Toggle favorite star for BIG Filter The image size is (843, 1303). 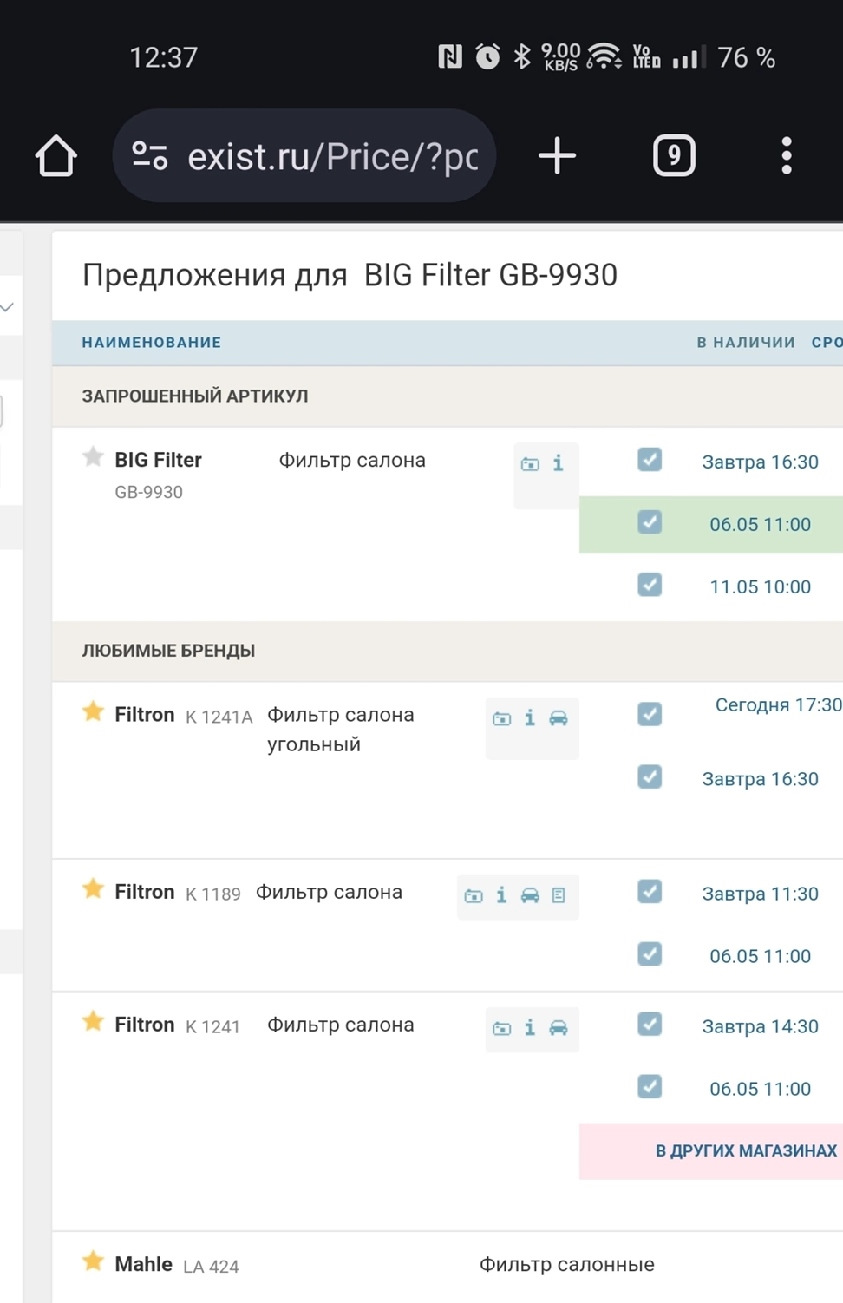coord(93,458)
